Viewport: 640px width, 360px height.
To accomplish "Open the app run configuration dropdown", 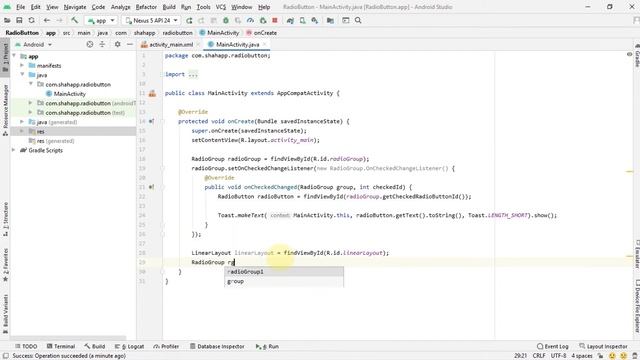I will pyautogui.click(x=102, y=20).
